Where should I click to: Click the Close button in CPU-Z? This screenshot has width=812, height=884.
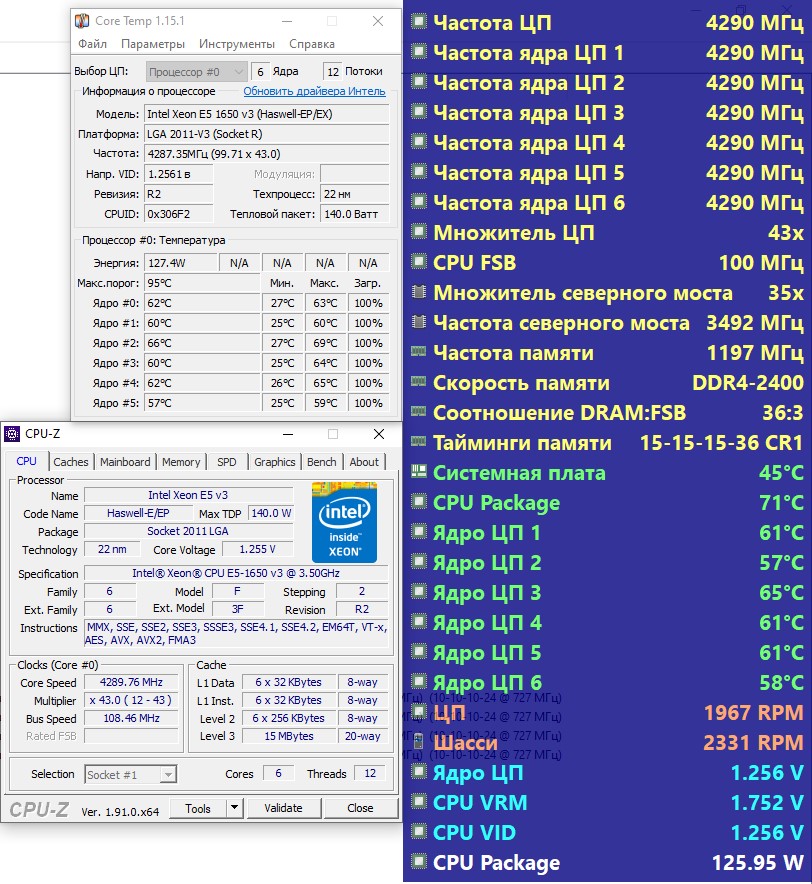pos(360,808)
